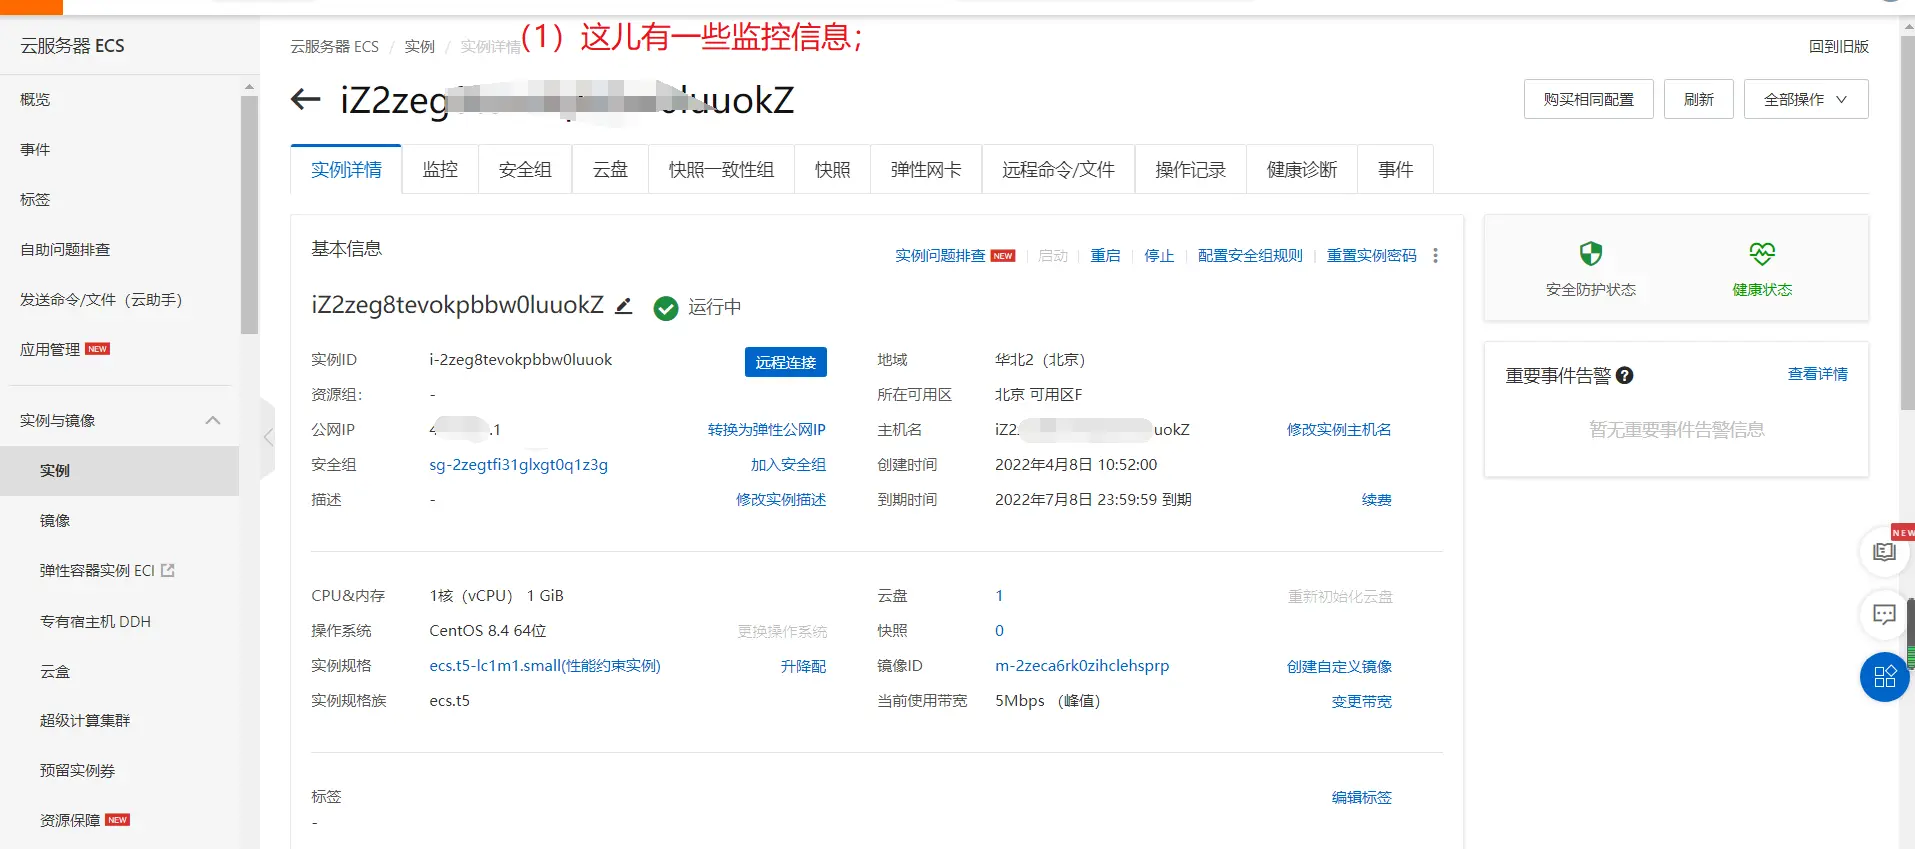Open the blue floating grid shortcut button
The width and height of the screenshot is (1915, 849).
[x=1884, y=677]
